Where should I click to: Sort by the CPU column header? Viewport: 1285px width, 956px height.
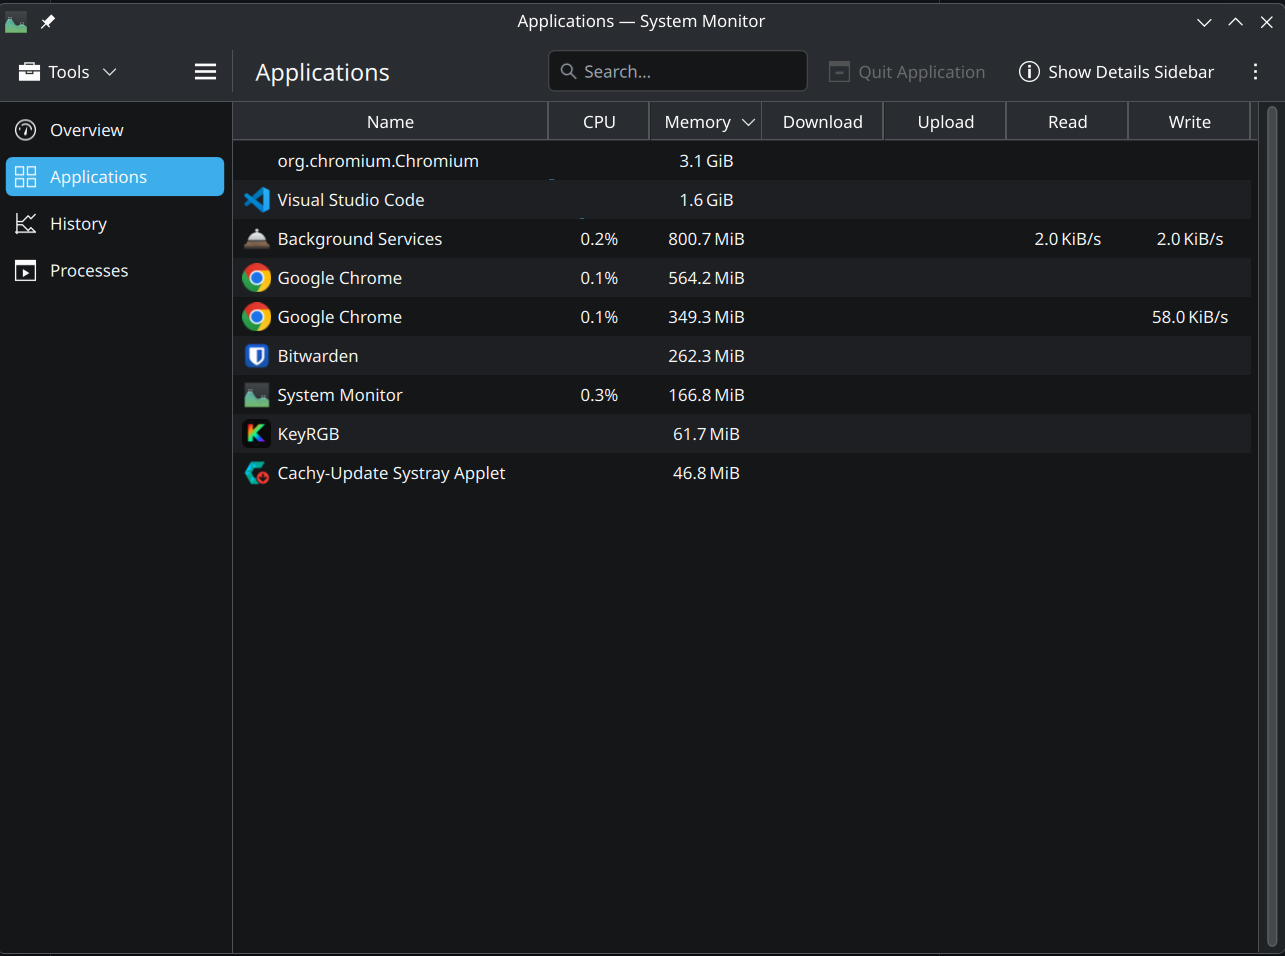point(599,122)
